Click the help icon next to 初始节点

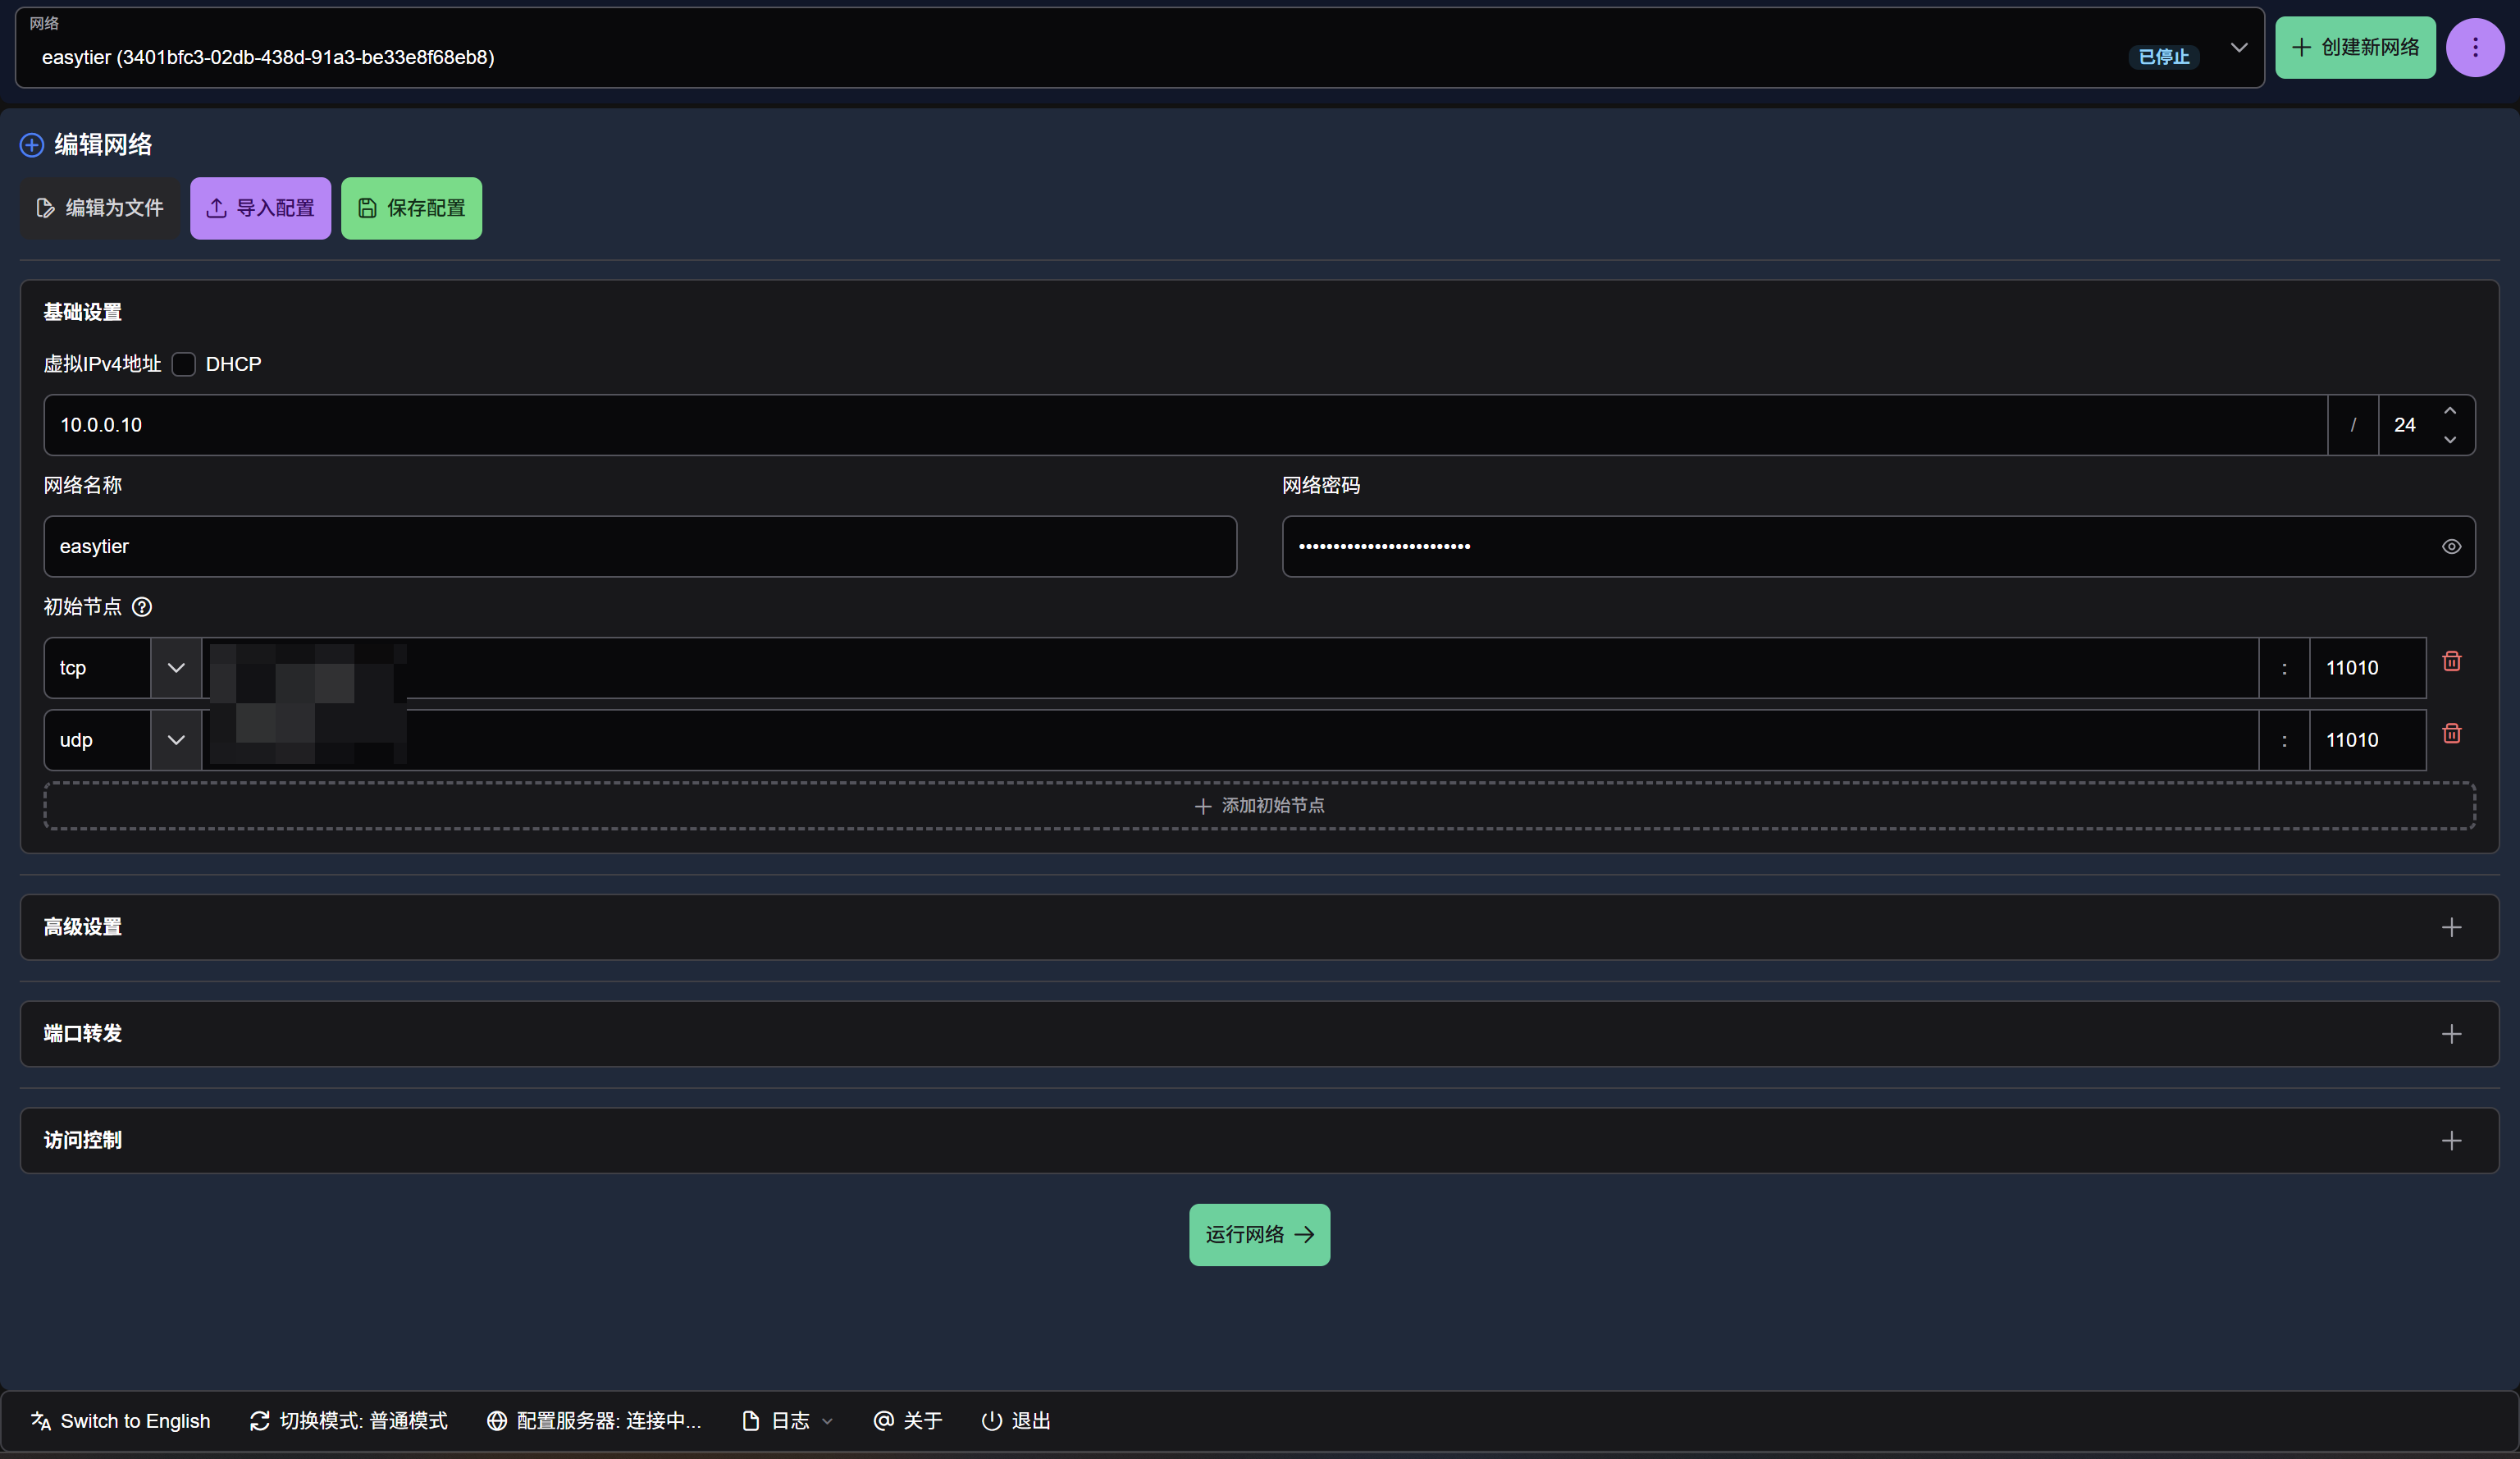(x=142, y=607)
